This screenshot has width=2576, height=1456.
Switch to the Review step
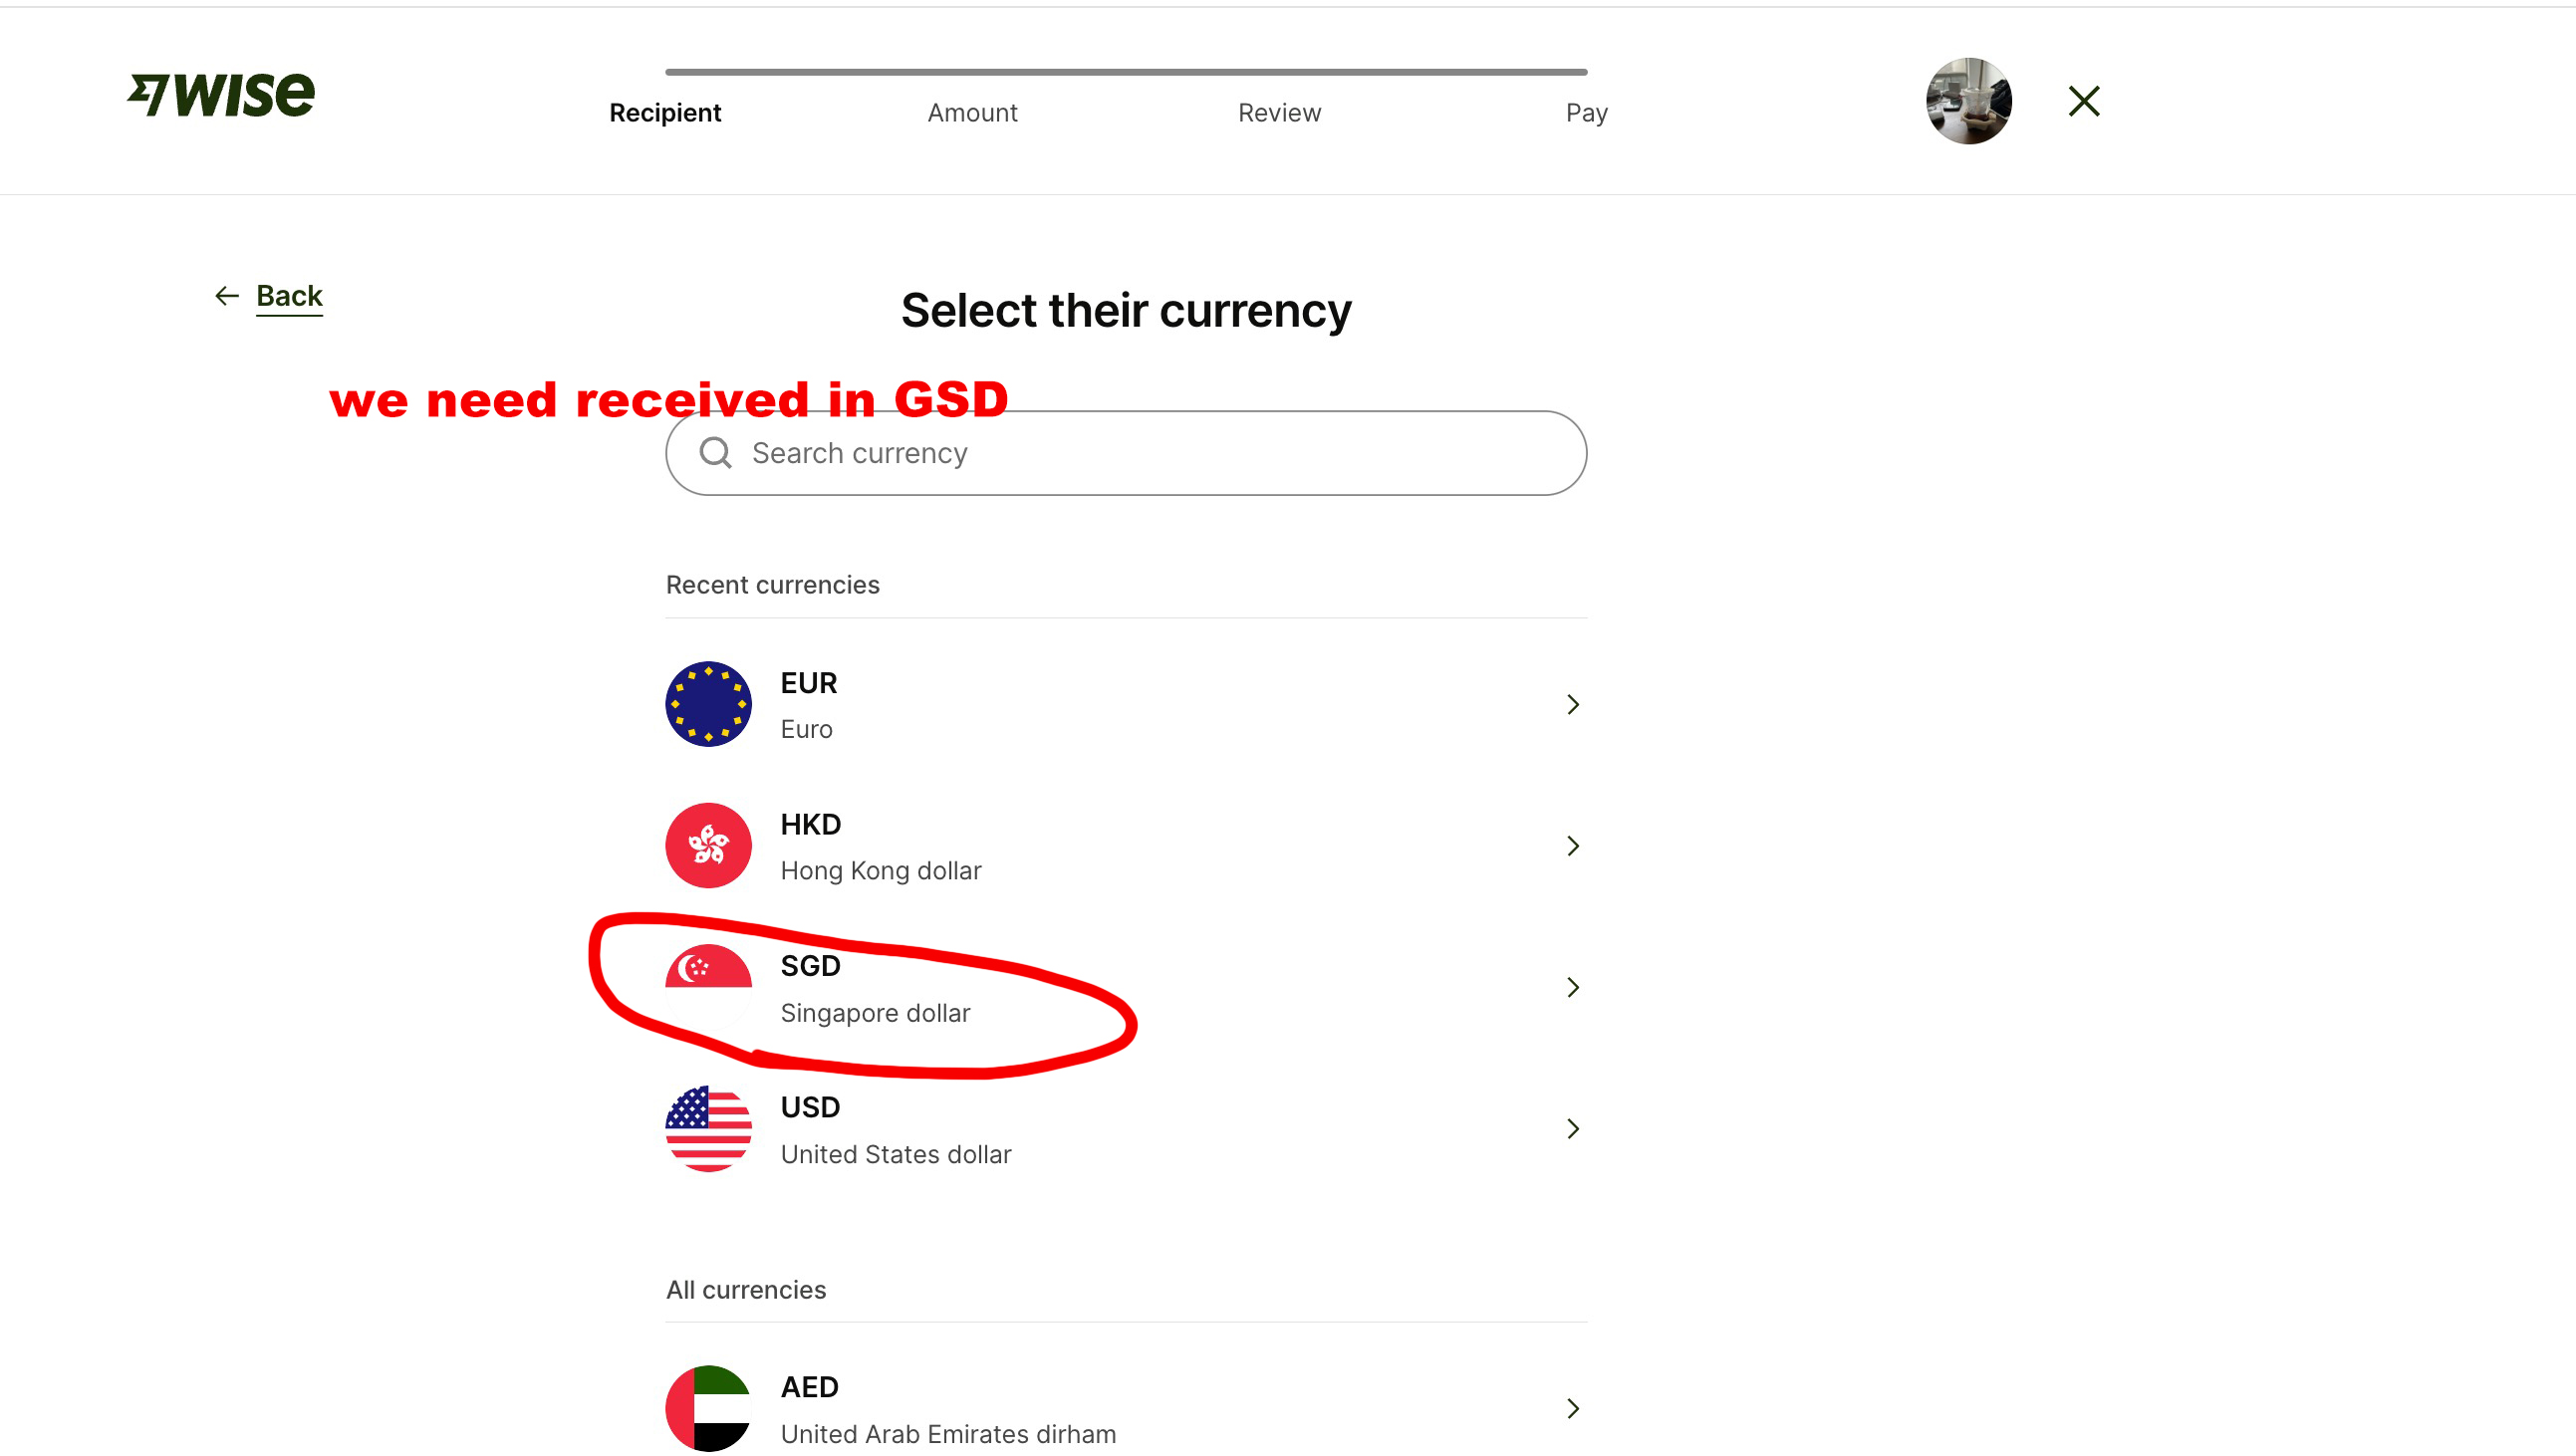coord(1279,113)
